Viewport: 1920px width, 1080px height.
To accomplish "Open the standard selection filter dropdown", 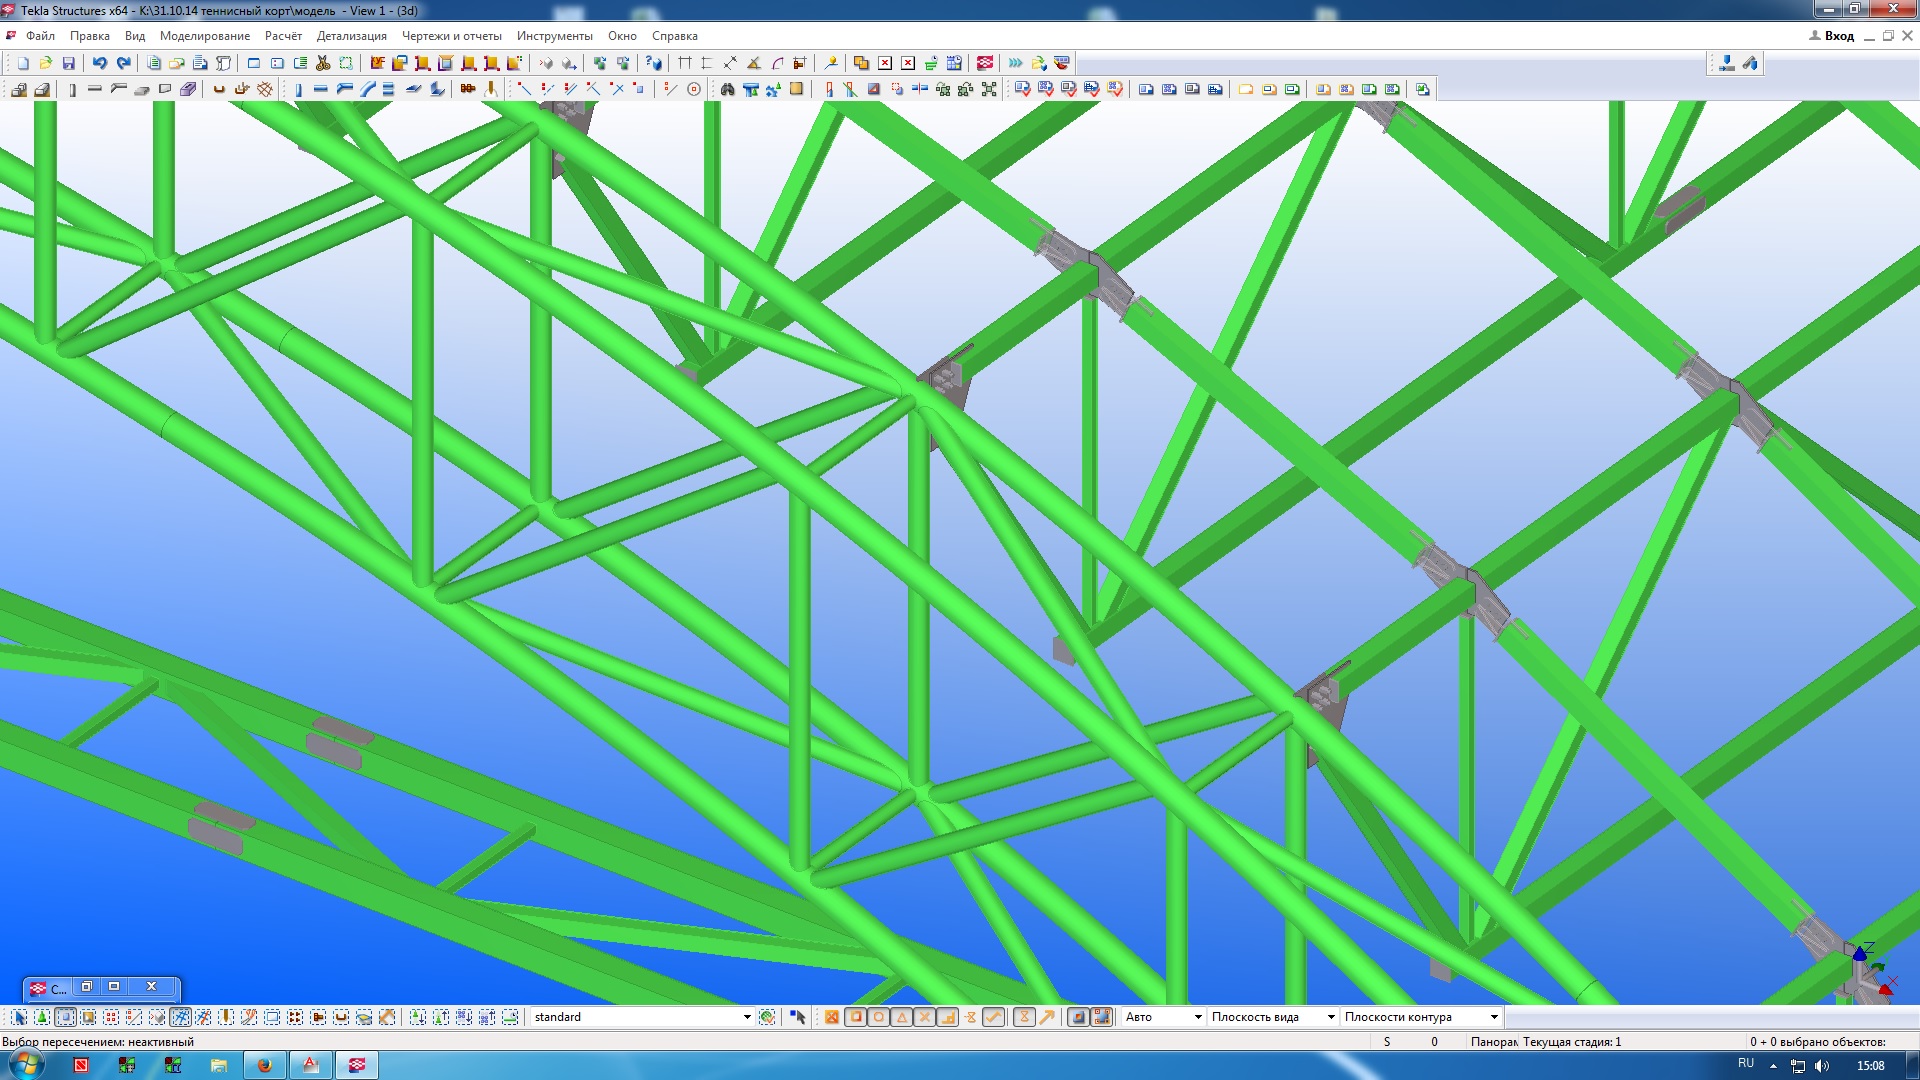I will 746,1017.
